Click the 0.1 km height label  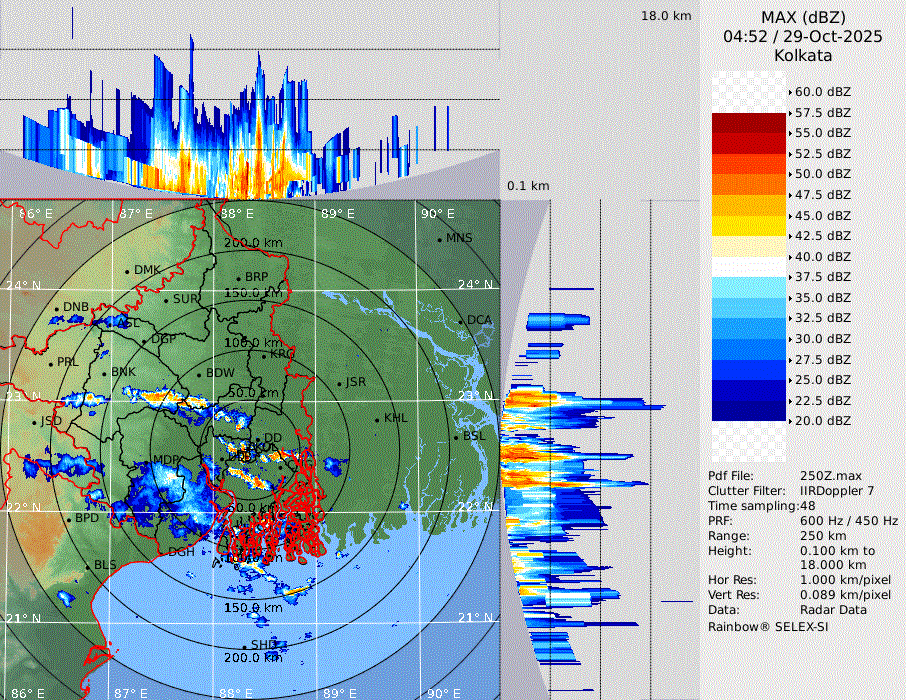[x=528, y=186]
